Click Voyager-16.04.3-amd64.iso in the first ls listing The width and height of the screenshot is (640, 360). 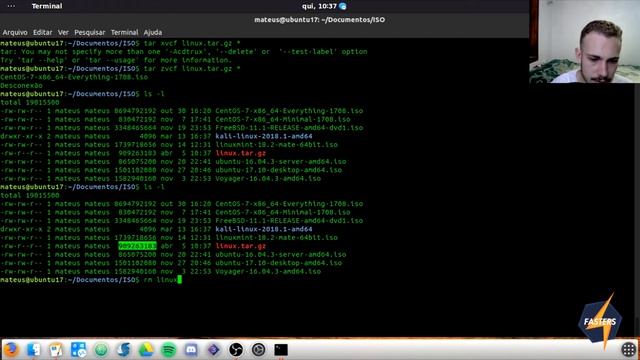268,178
